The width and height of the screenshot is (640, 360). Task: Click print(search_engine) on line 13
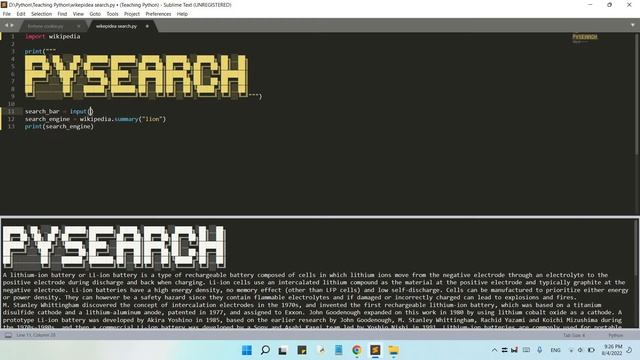(x=59, y=127)
